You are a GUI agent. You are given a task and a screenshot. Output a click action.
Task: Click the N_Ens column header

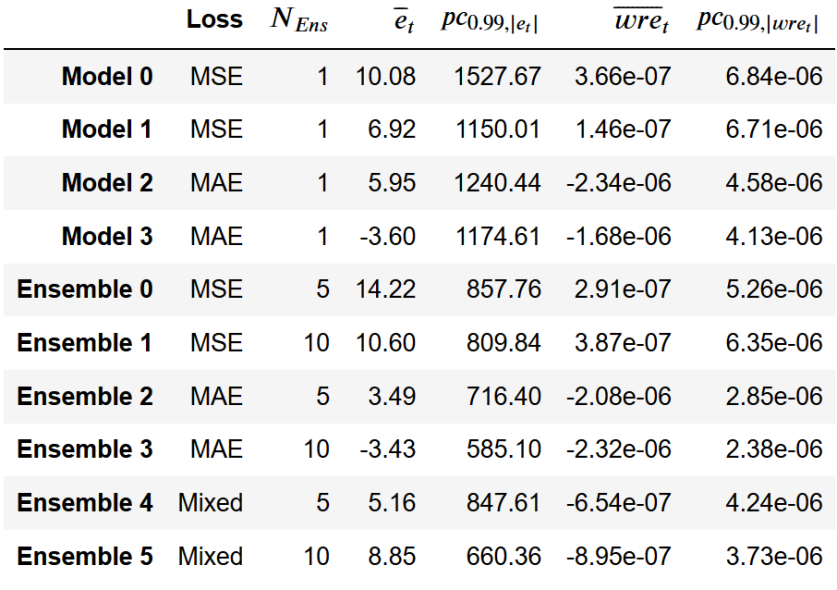click(x=299, y=20)
